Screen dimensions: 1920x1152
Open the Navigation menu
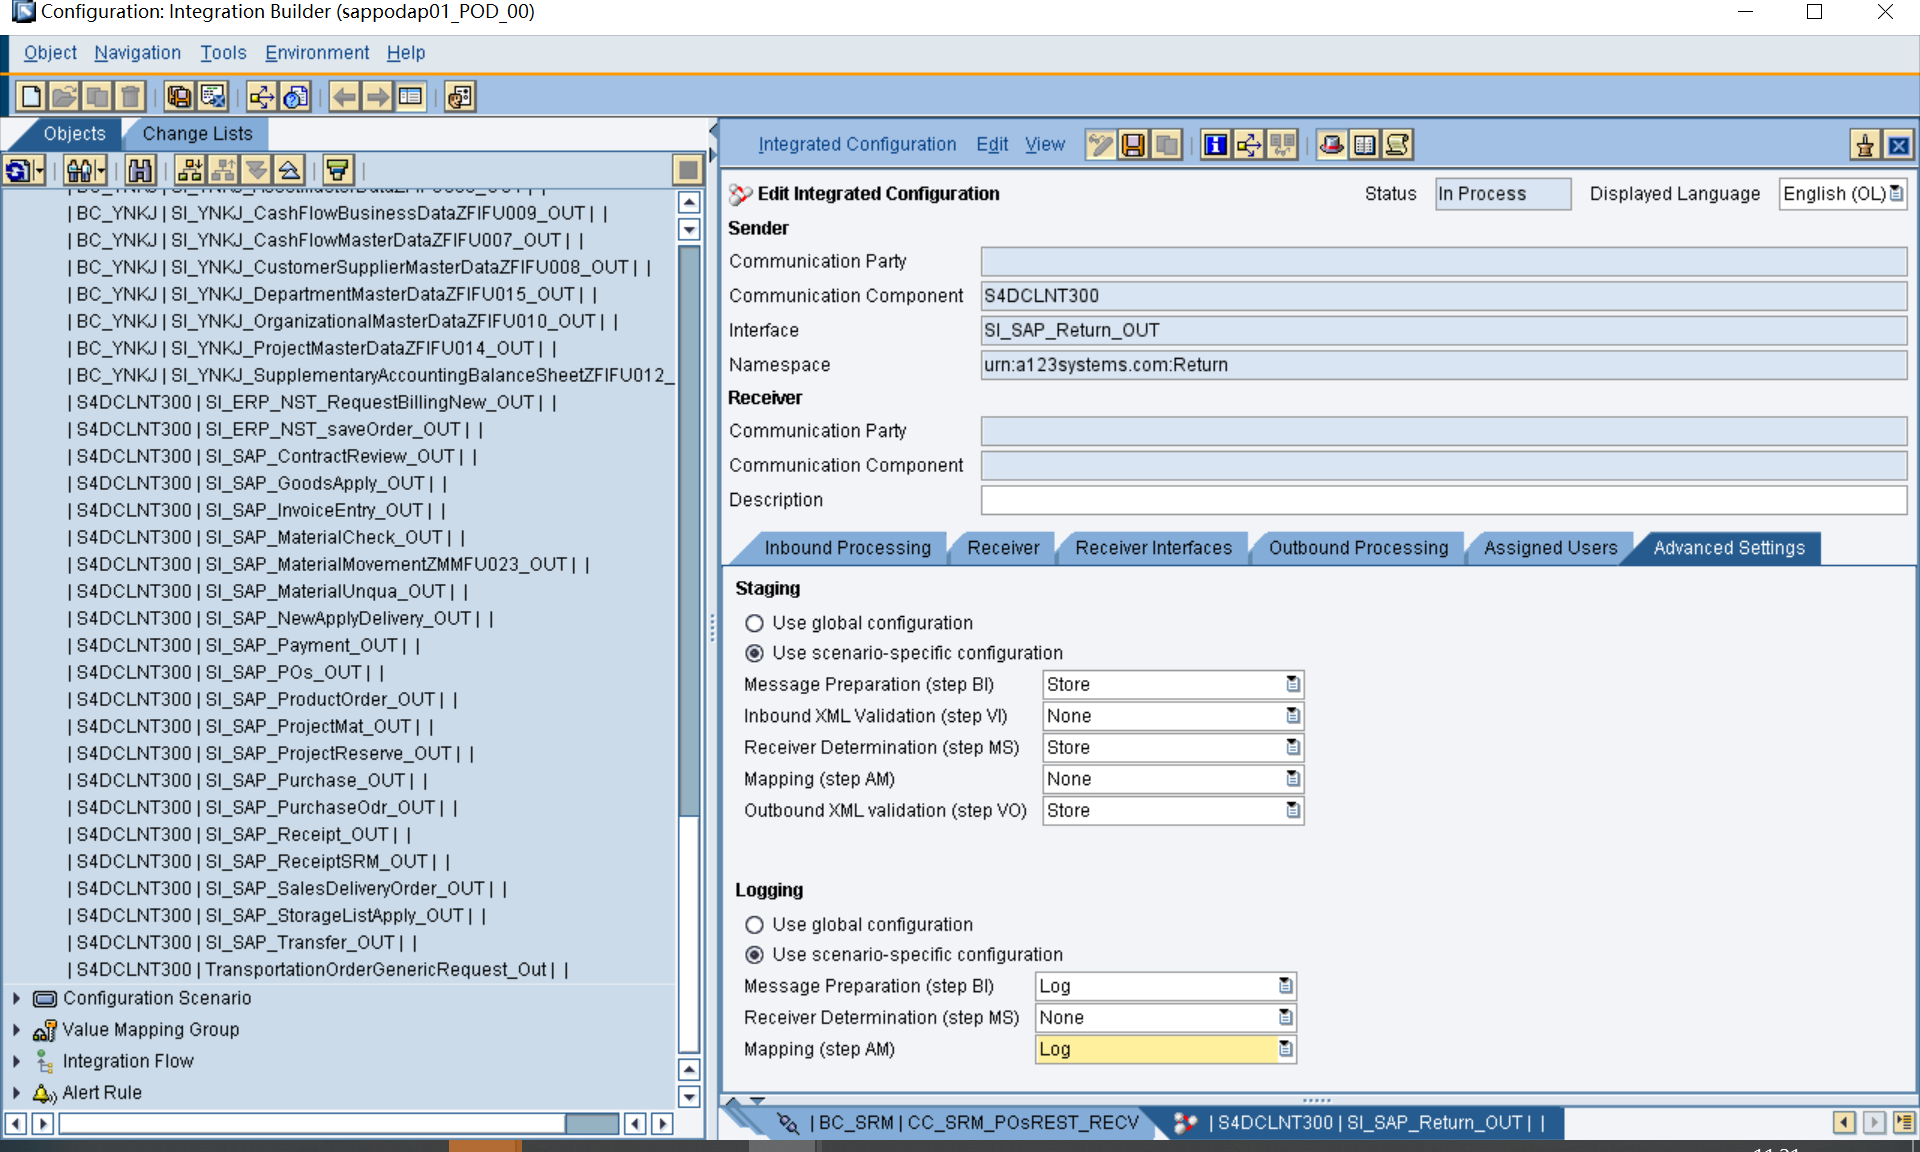pos(138,53)
